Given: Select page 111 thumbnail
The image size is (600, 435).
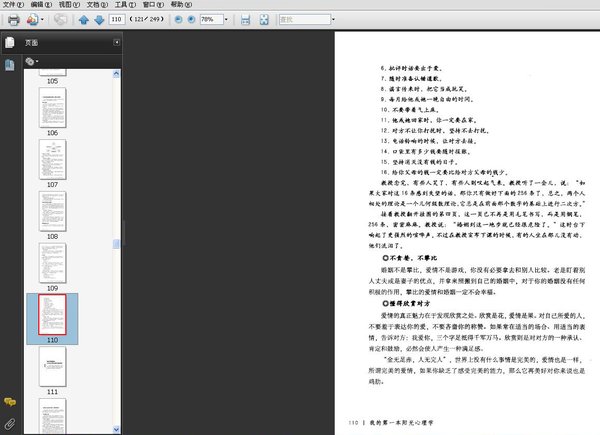Looking at the screenshot, I should pos(52,367).
